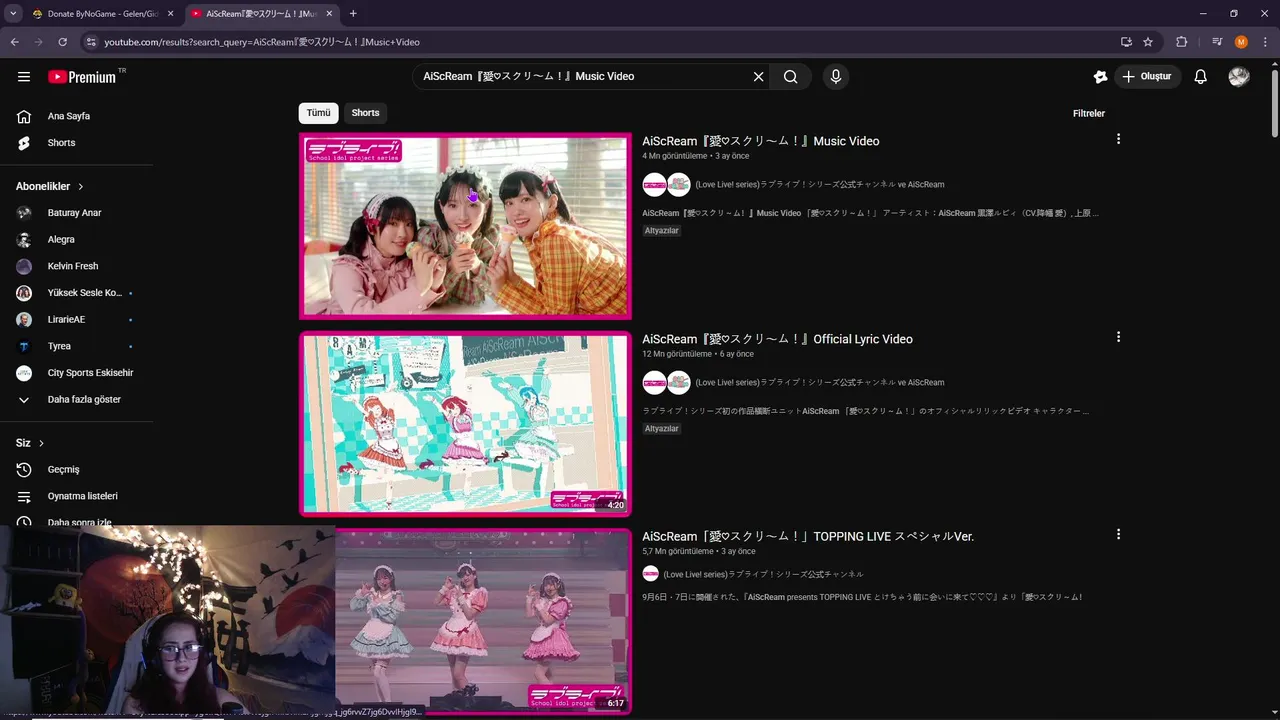Viewport: 1280px width, 720px height.
Task: Open more options for TOPPING LIVE result
Action: pos(1118,535)
